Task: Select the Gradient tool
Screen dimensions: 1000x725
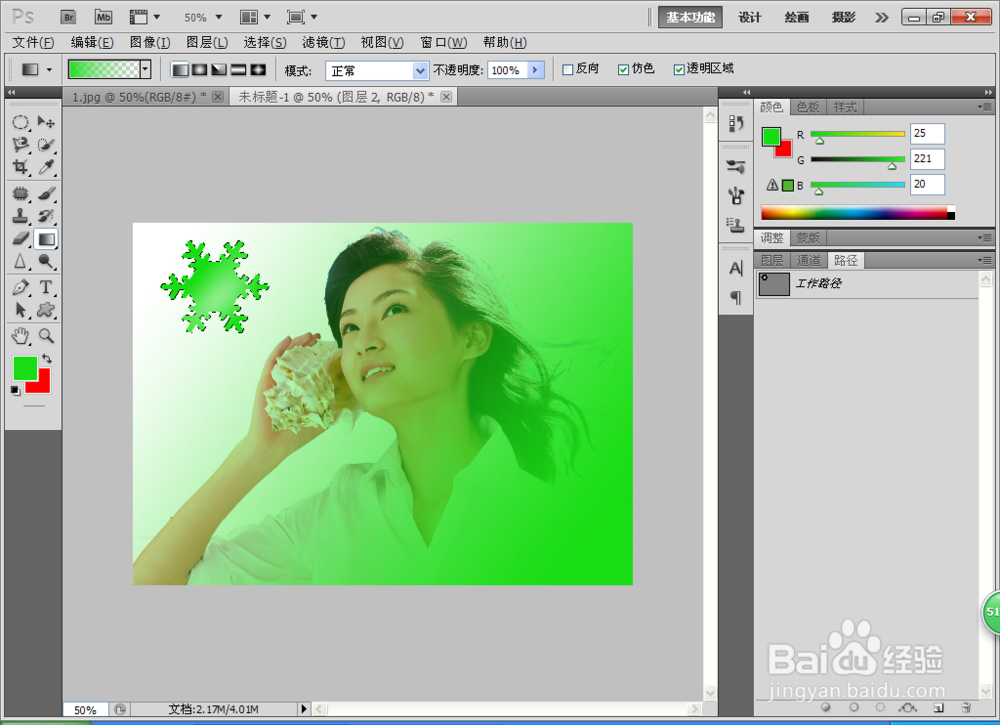Action: (x=46, y=238)
